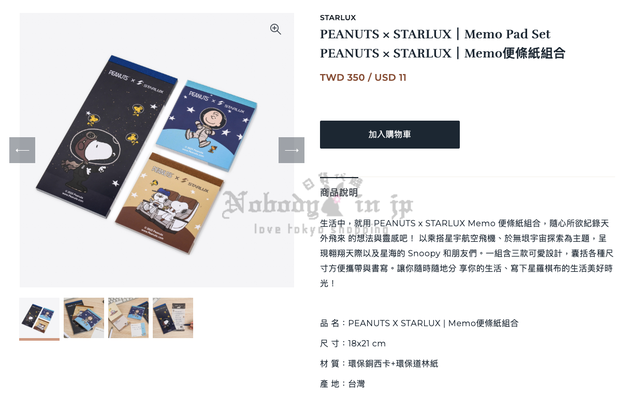Click the product description paragraph text
This screenshot has width=640, height=408.
coord(467,253)
